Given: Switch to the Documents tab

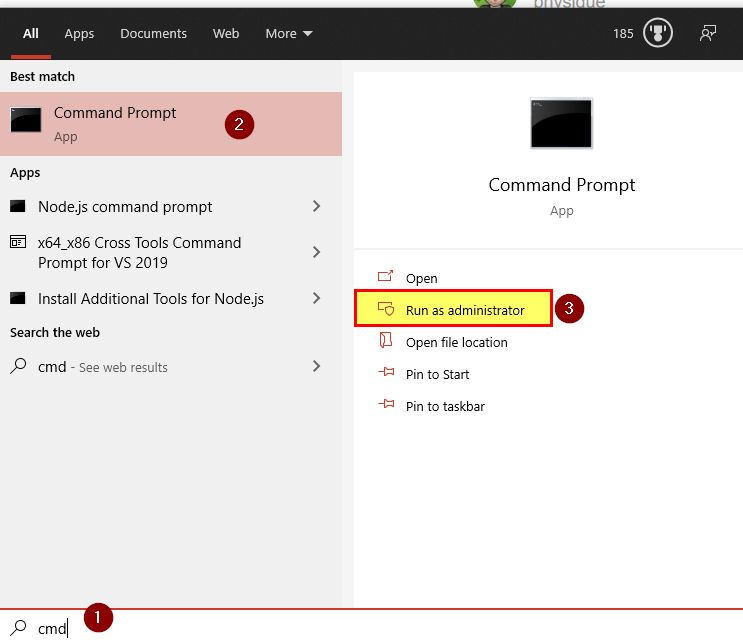Looking at the screenshot, I should point(153,33).
